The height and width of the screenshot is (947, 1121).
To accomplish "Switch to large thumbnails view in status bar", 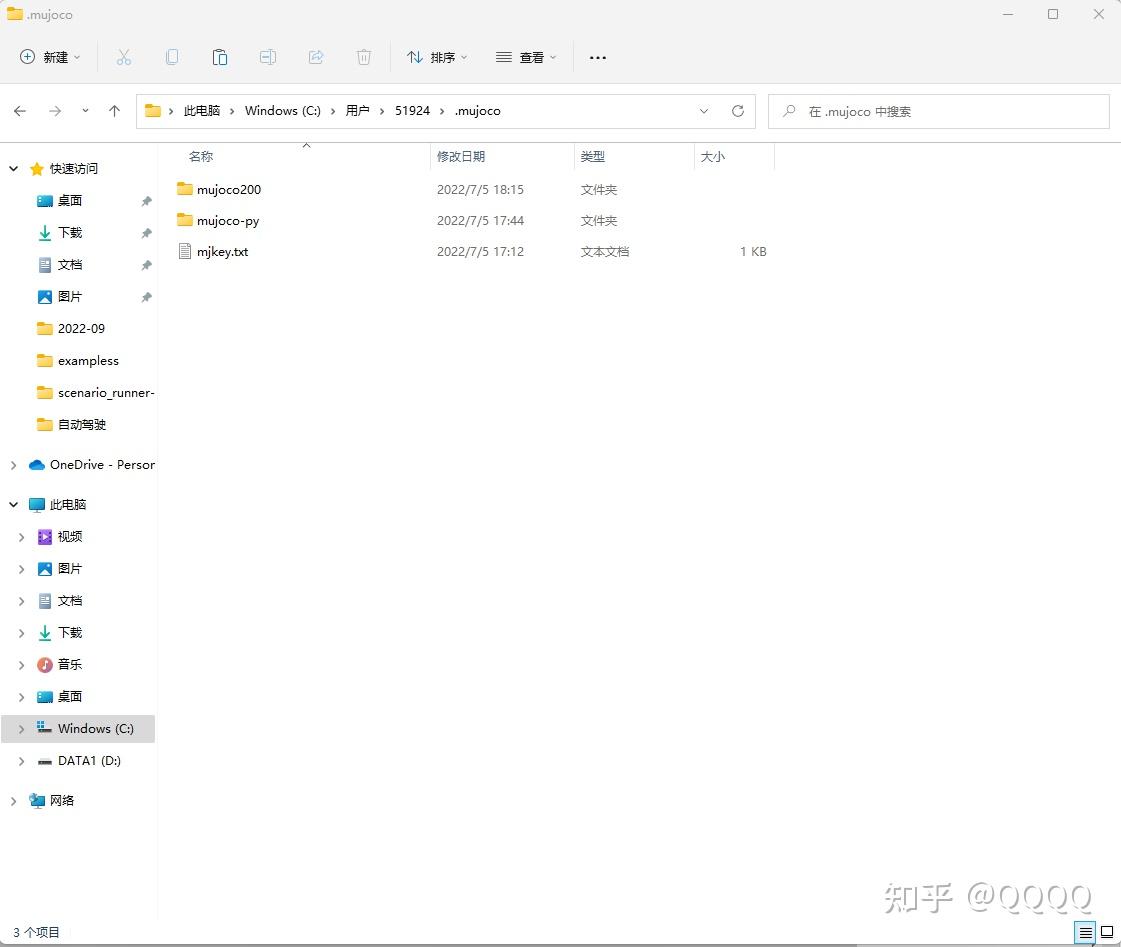I will tap(1108, 932).
